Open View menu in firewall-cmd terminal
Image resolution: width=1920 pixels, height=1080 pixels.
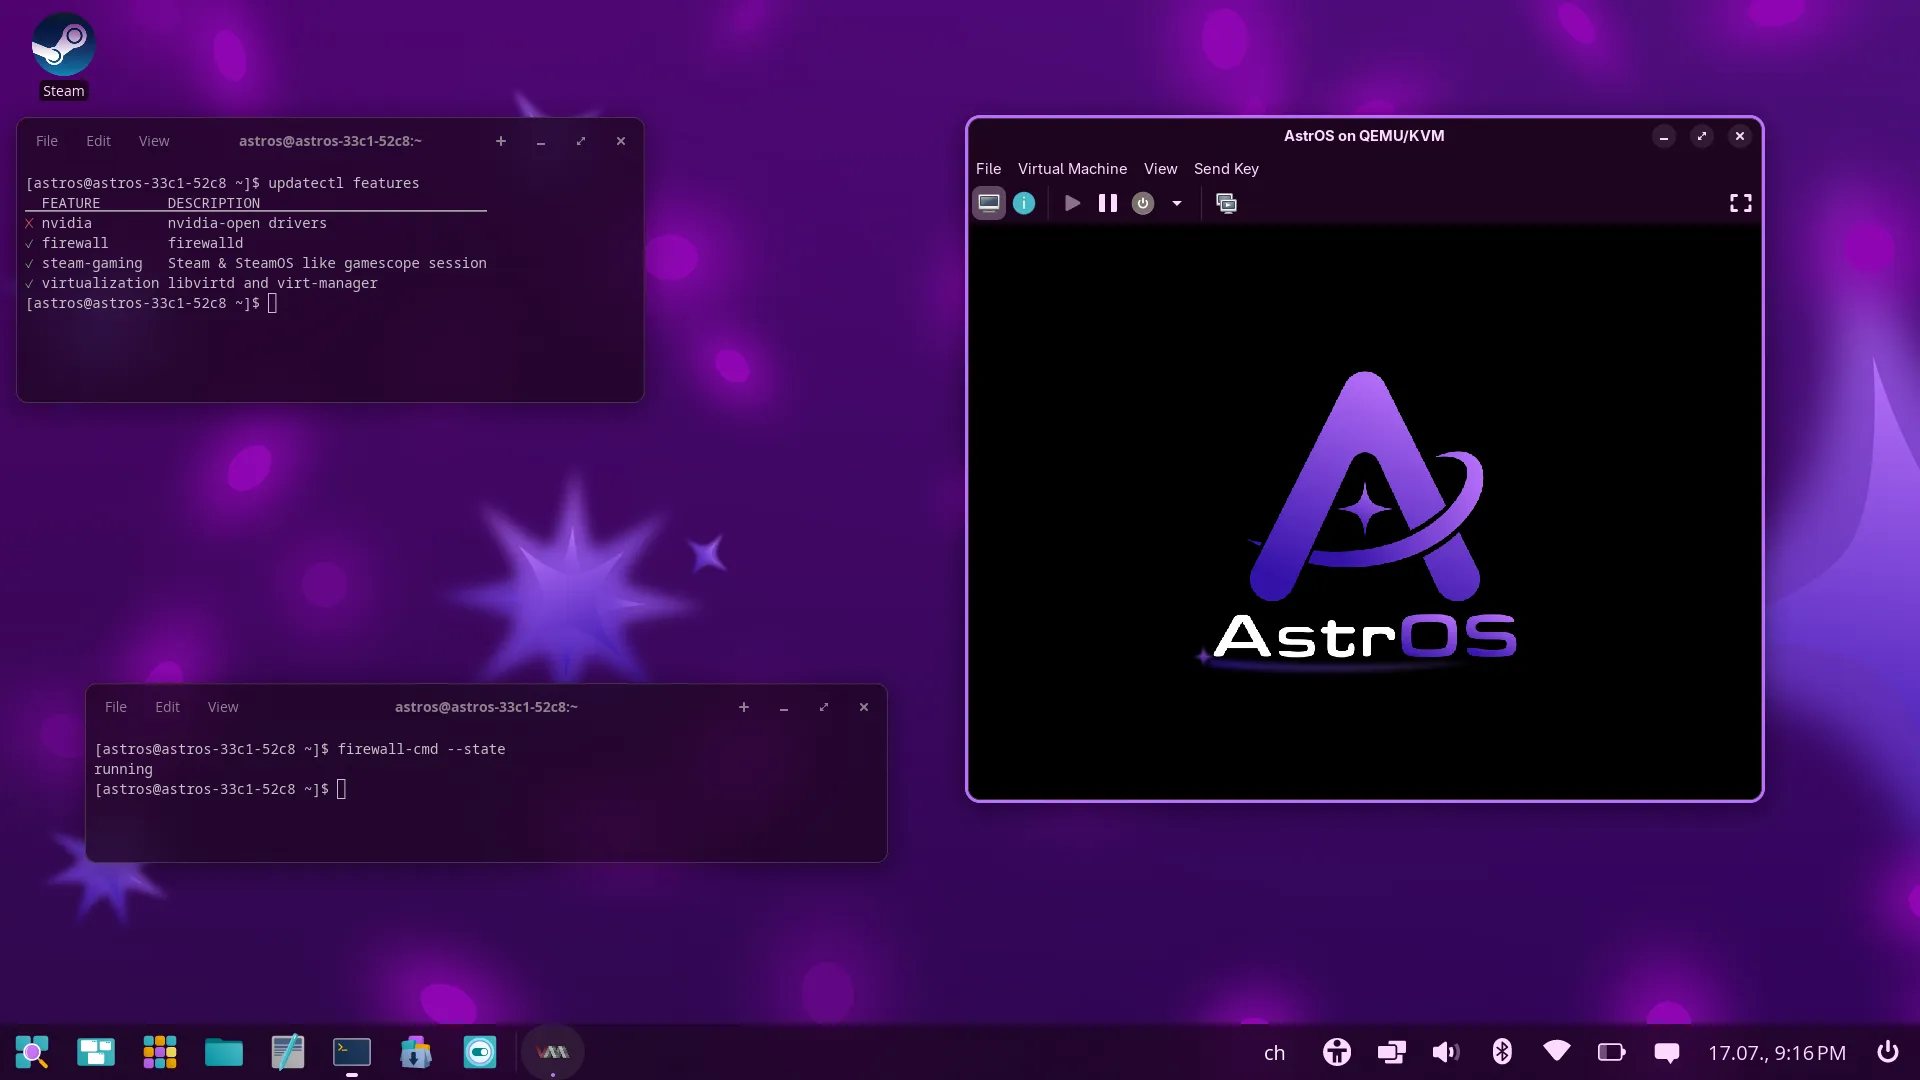click(x=223, y=707)
